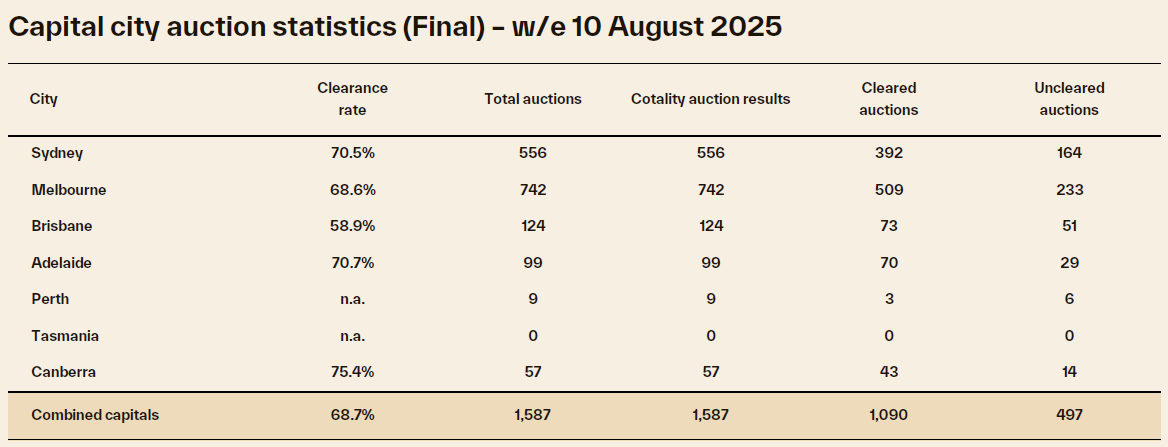Click the Uncleared auctions column header
1168x447 pixels.
tap(1069, 99)
